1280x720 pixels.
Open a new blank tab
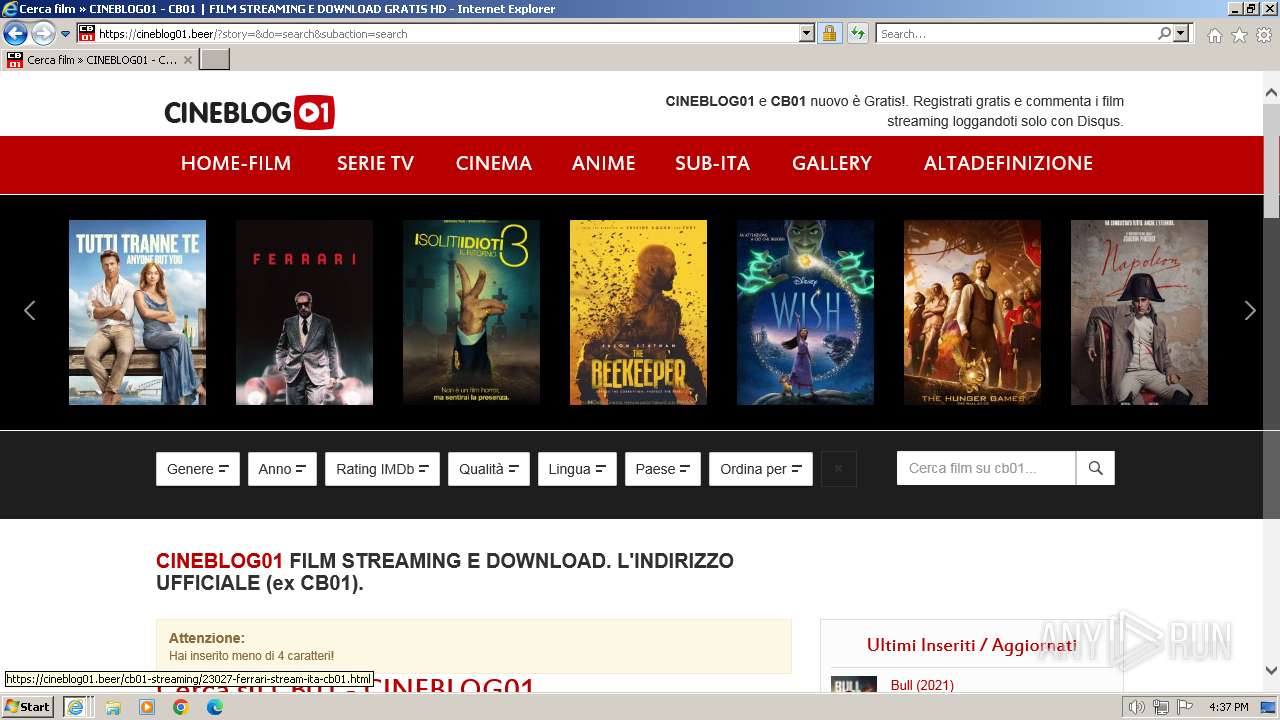point(215,60)
